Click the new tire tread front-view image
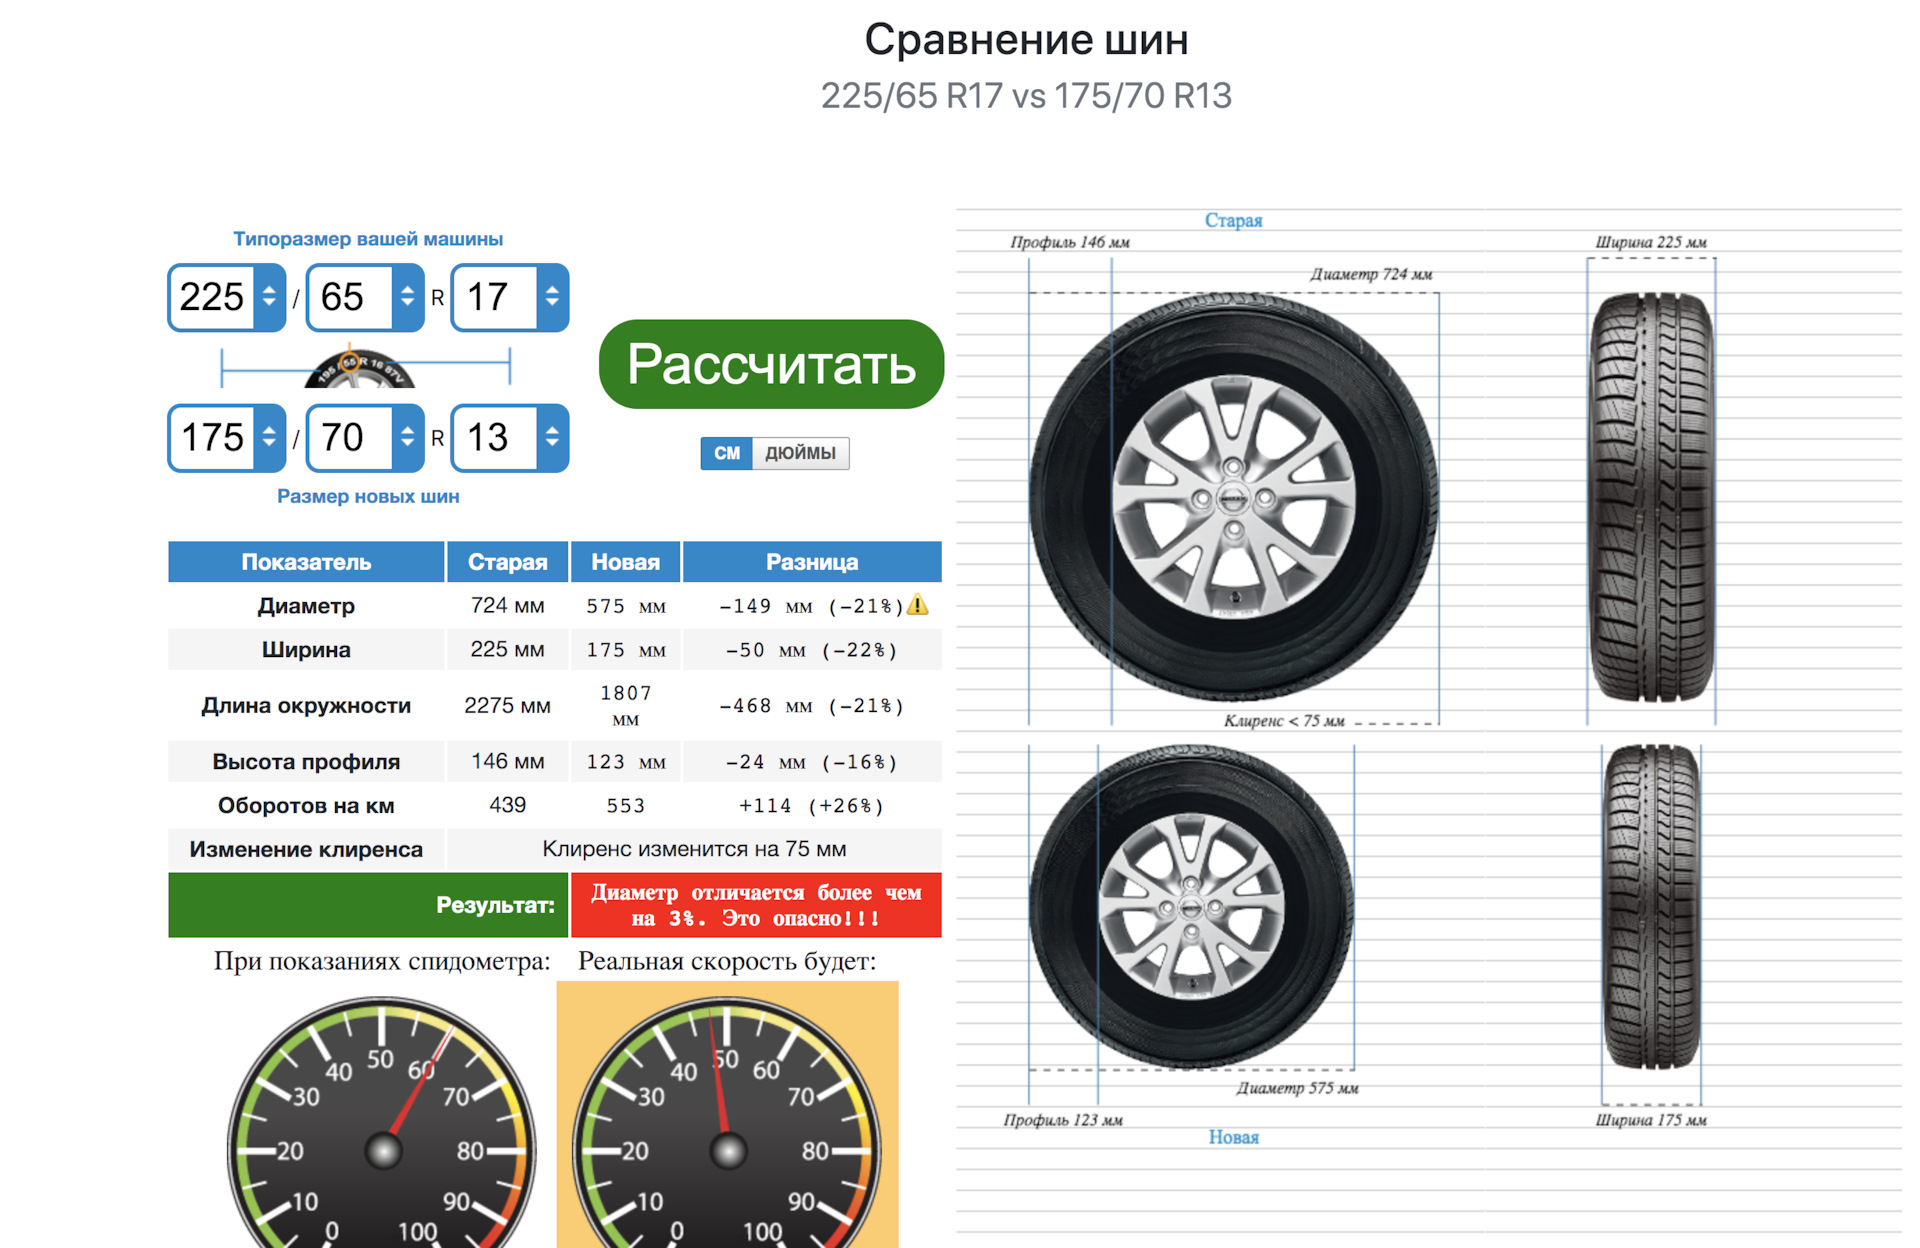 (x=1651, y=907)
